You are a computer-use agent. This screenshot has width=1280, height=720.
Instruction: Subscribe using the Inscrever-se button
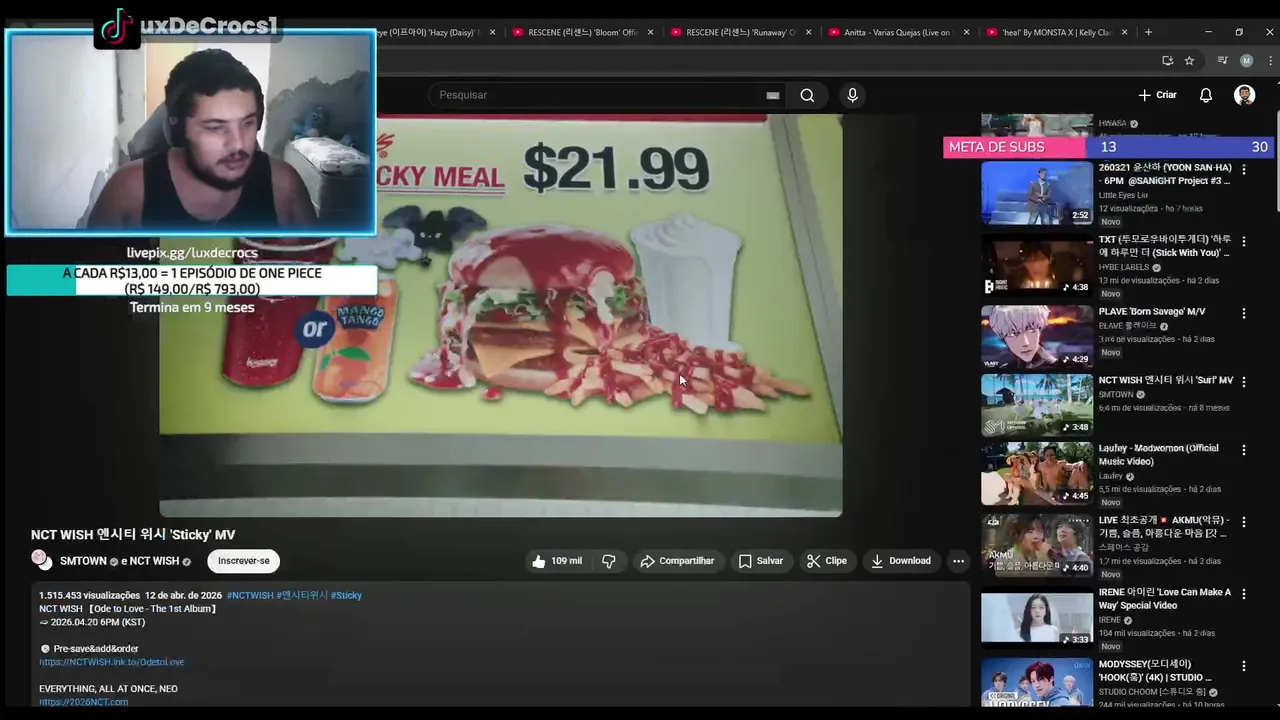244,561
